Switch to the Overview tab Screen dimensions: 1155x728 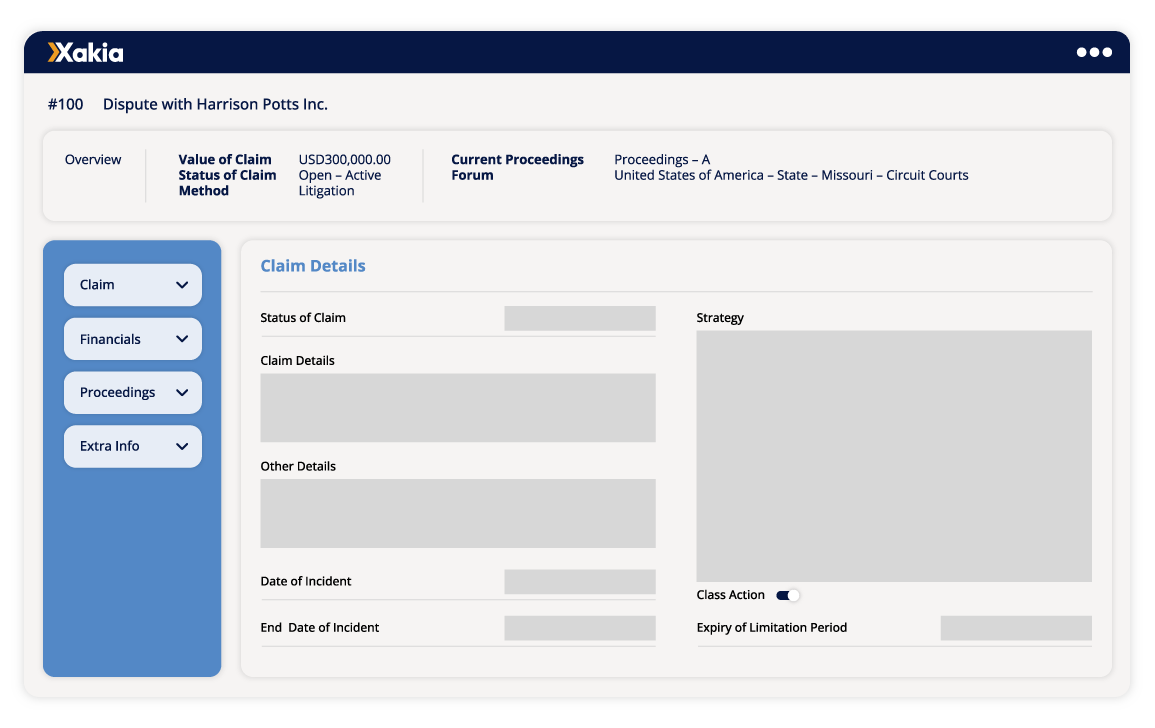pyautogui.click(x=93, y=159)
